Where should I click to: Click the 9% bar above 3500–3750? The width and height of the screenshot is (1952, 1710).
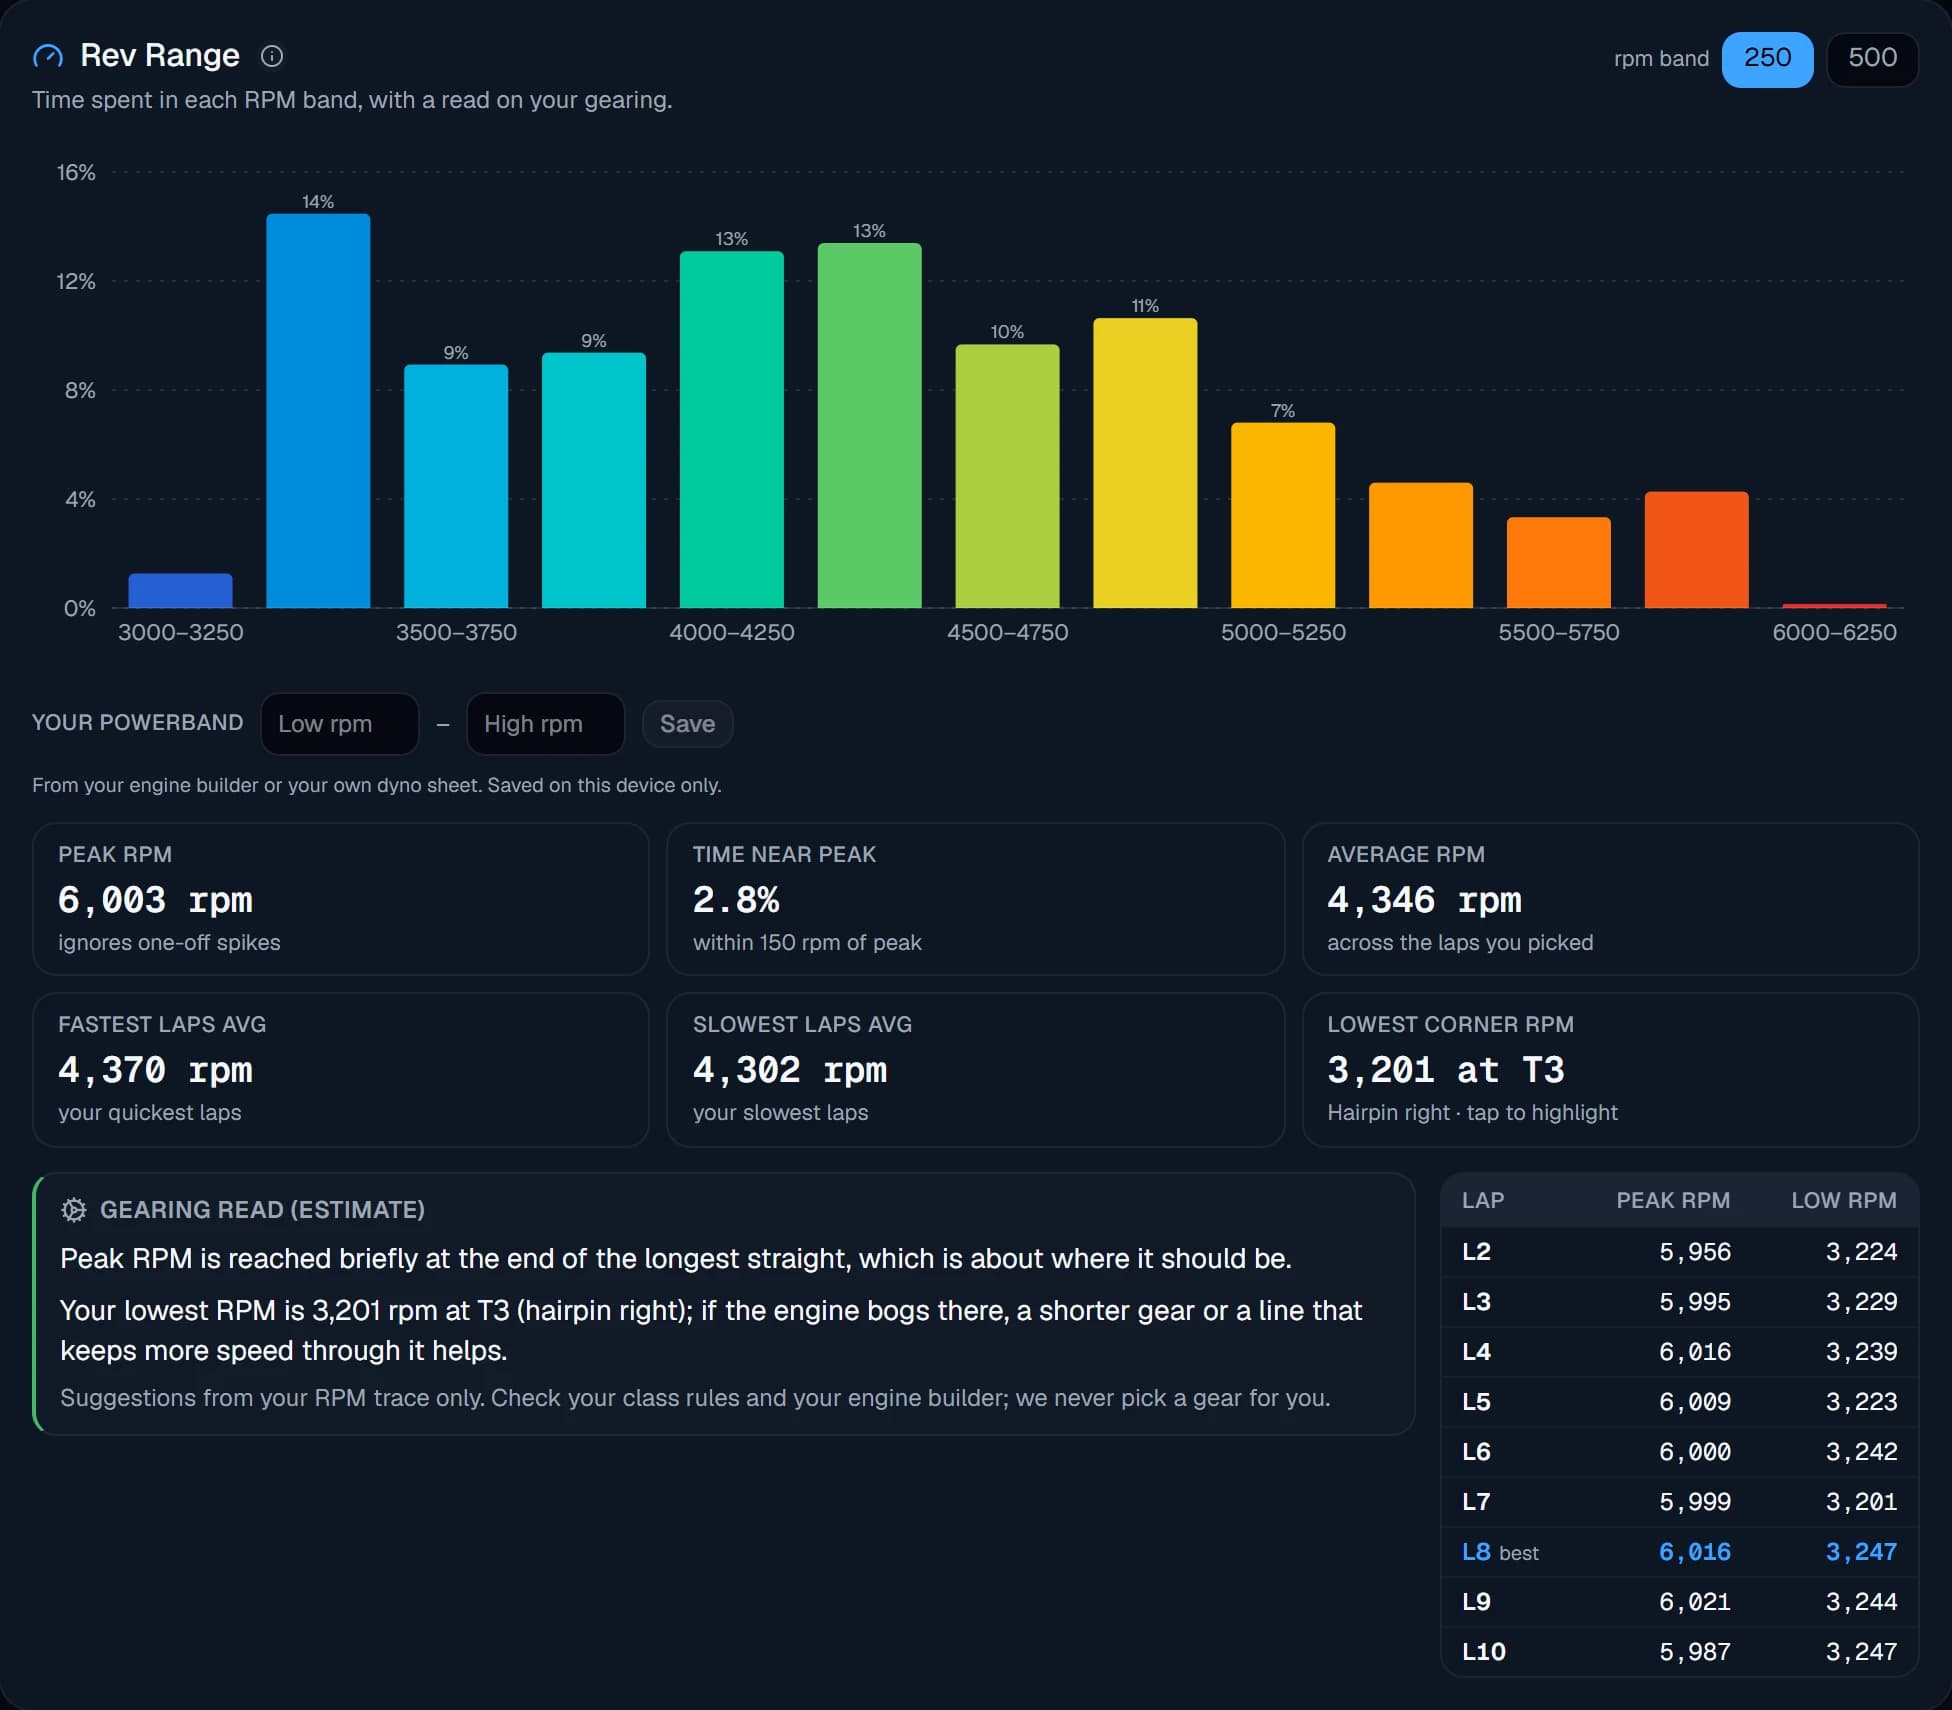coord(456,486)
